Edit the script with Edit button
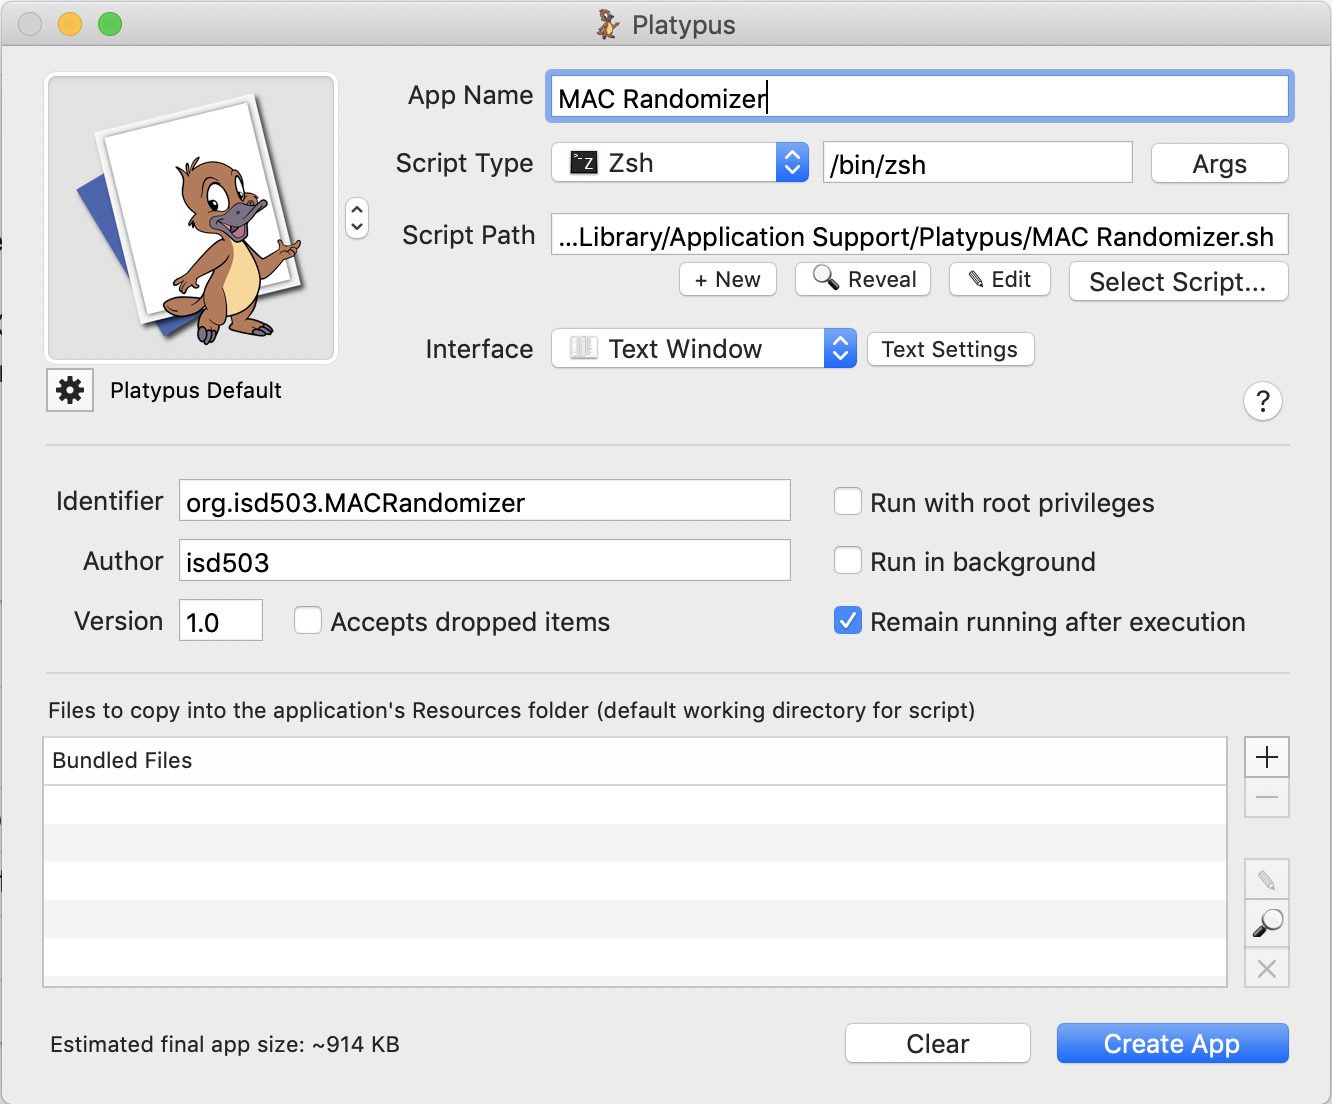This screenshot has width=1332, height=1104. click(x=1000, y=279)
